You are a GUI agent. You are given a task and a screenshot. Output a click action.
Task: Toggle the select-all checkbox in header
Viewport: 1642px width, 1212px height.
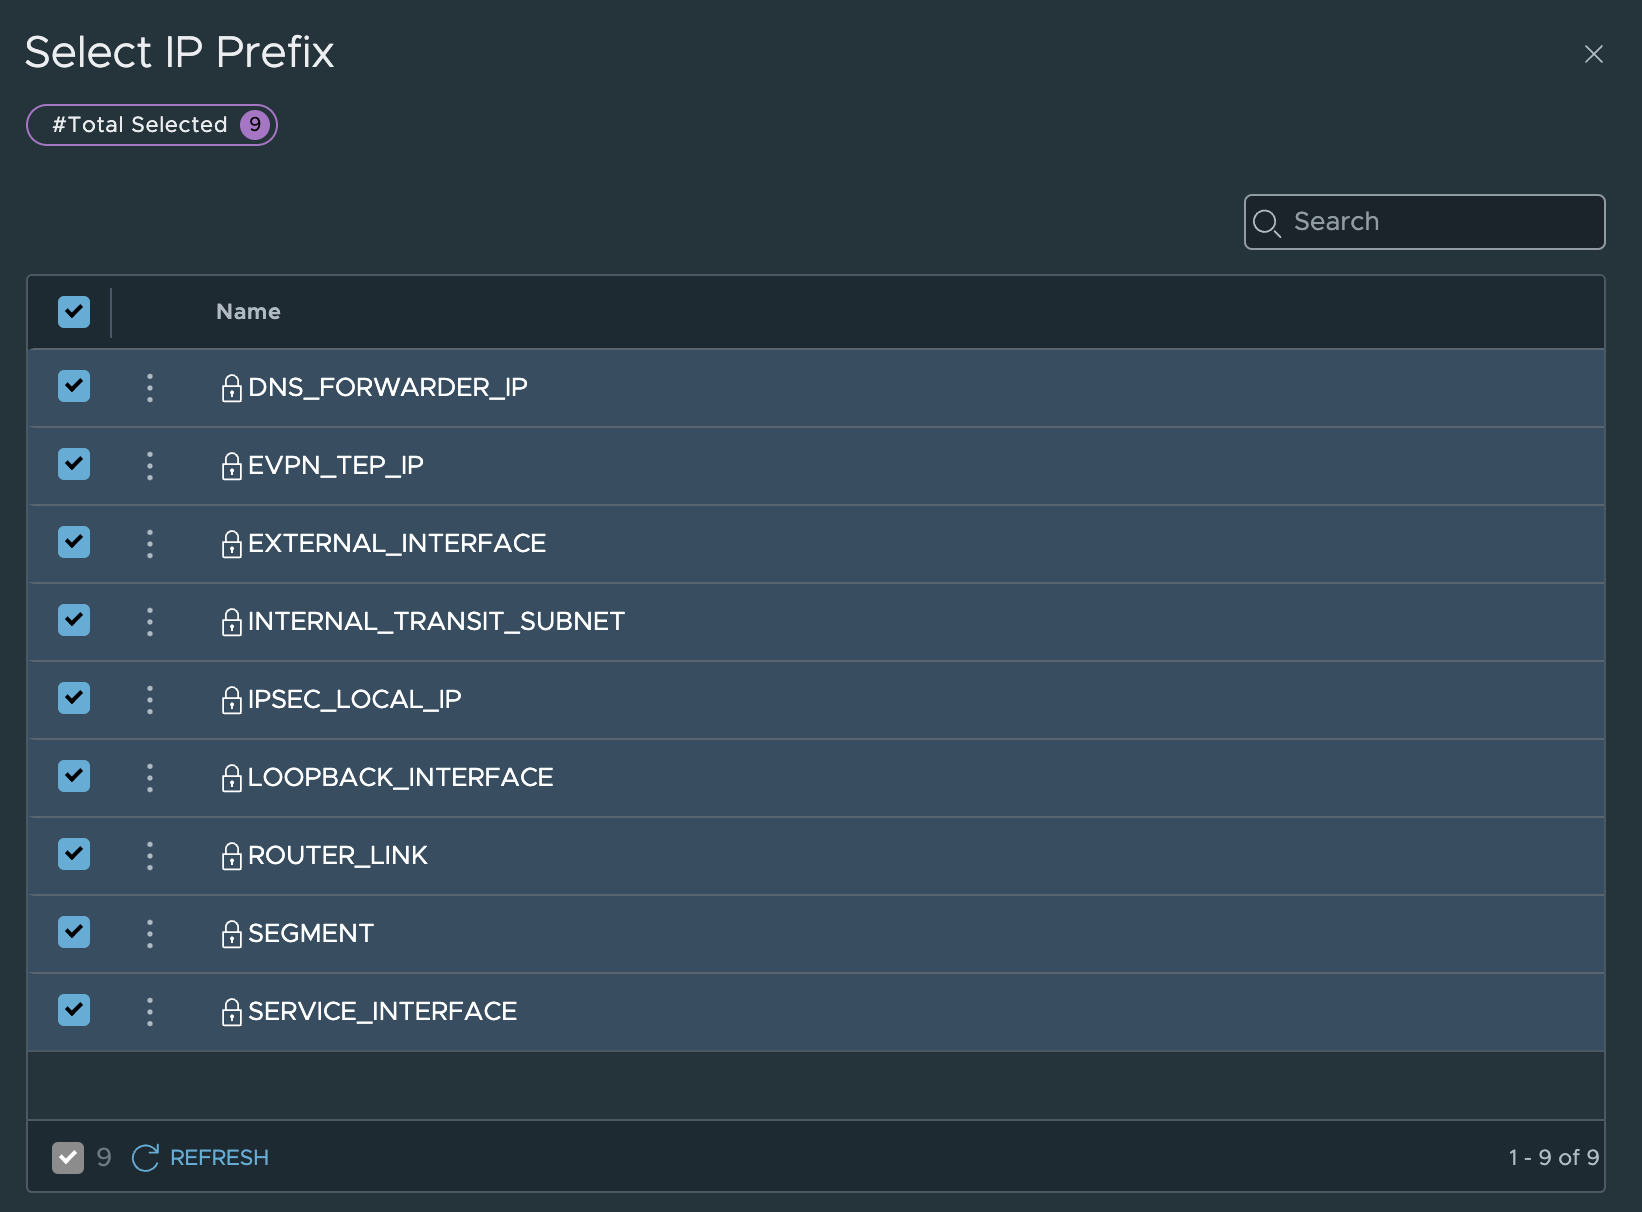tap(74, 312)
